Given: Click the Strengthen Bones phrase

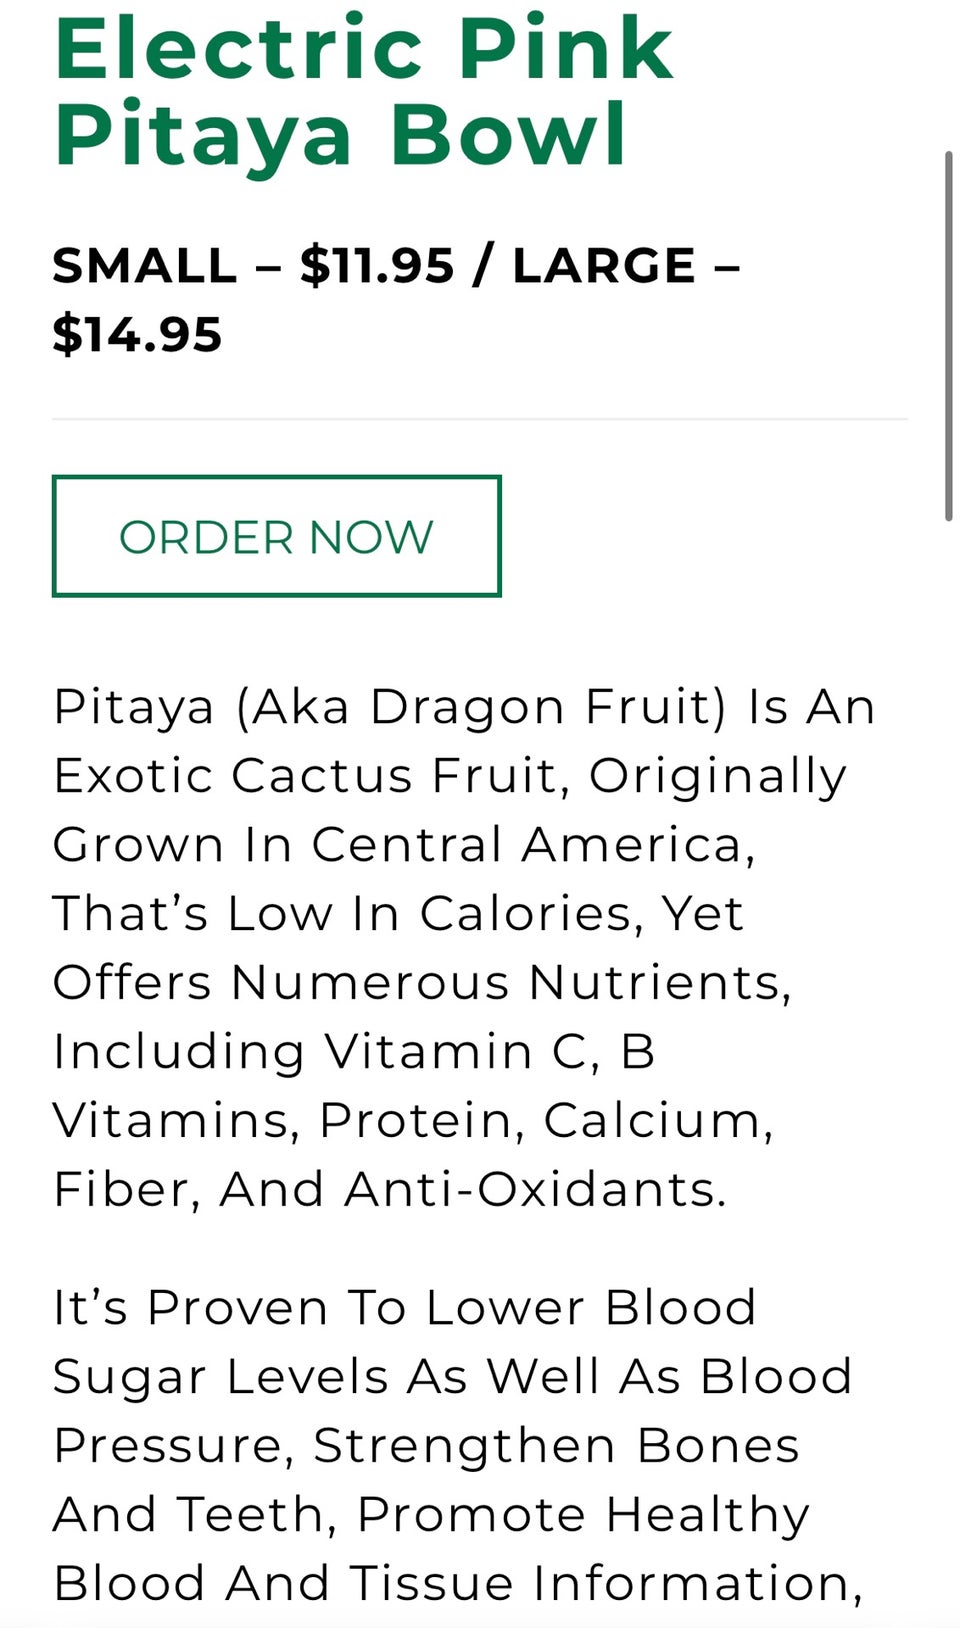Looking at the screenshot, I should tap(557, 1447).
